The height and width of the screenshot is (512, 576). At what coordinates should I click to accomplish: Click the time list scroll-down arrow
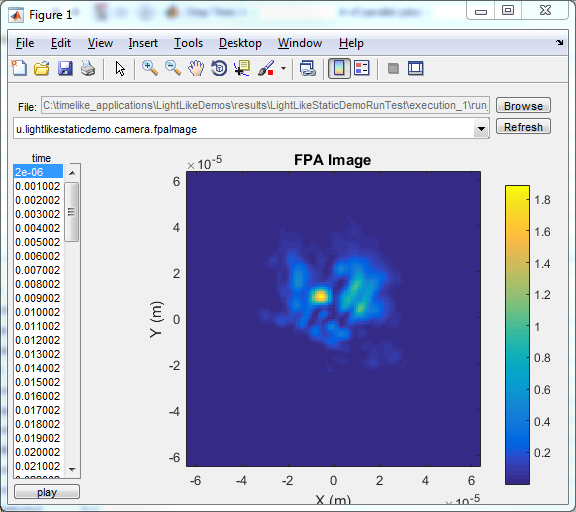pyautogui.click(x=72, y=469)
